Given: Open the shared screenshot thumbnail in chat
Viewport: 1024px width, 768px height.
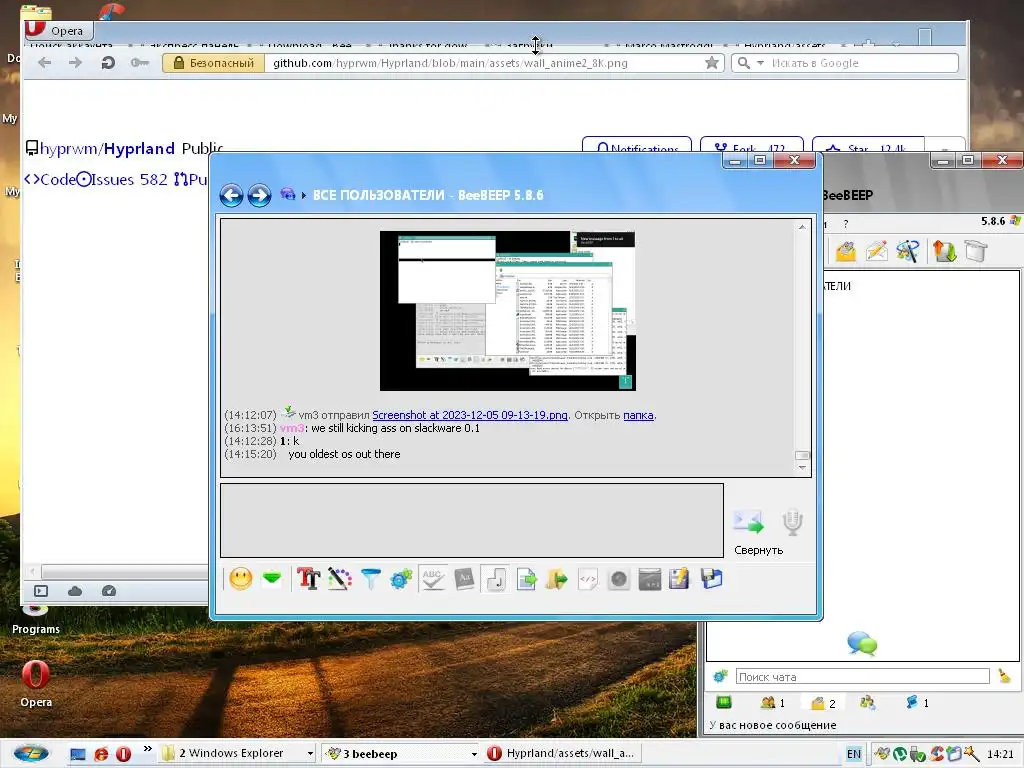Looking at the screenshot, I should 507,311.
